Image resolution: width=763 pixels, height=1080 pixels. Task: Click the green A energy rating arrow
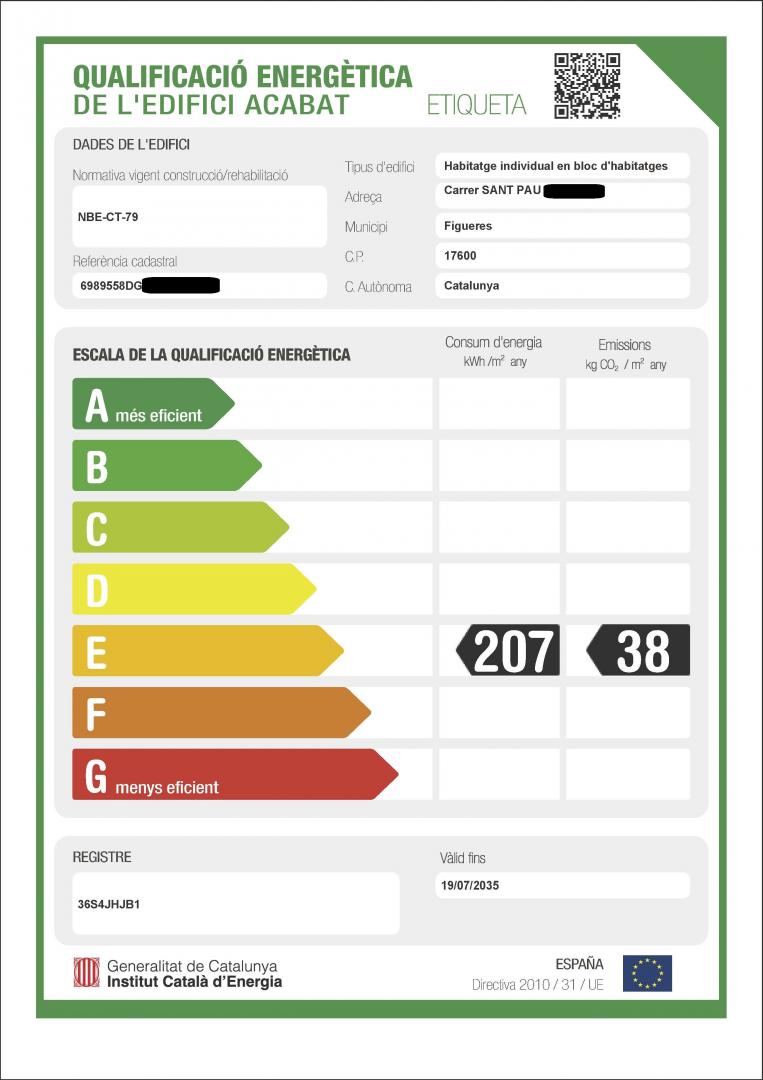point(150,404)
